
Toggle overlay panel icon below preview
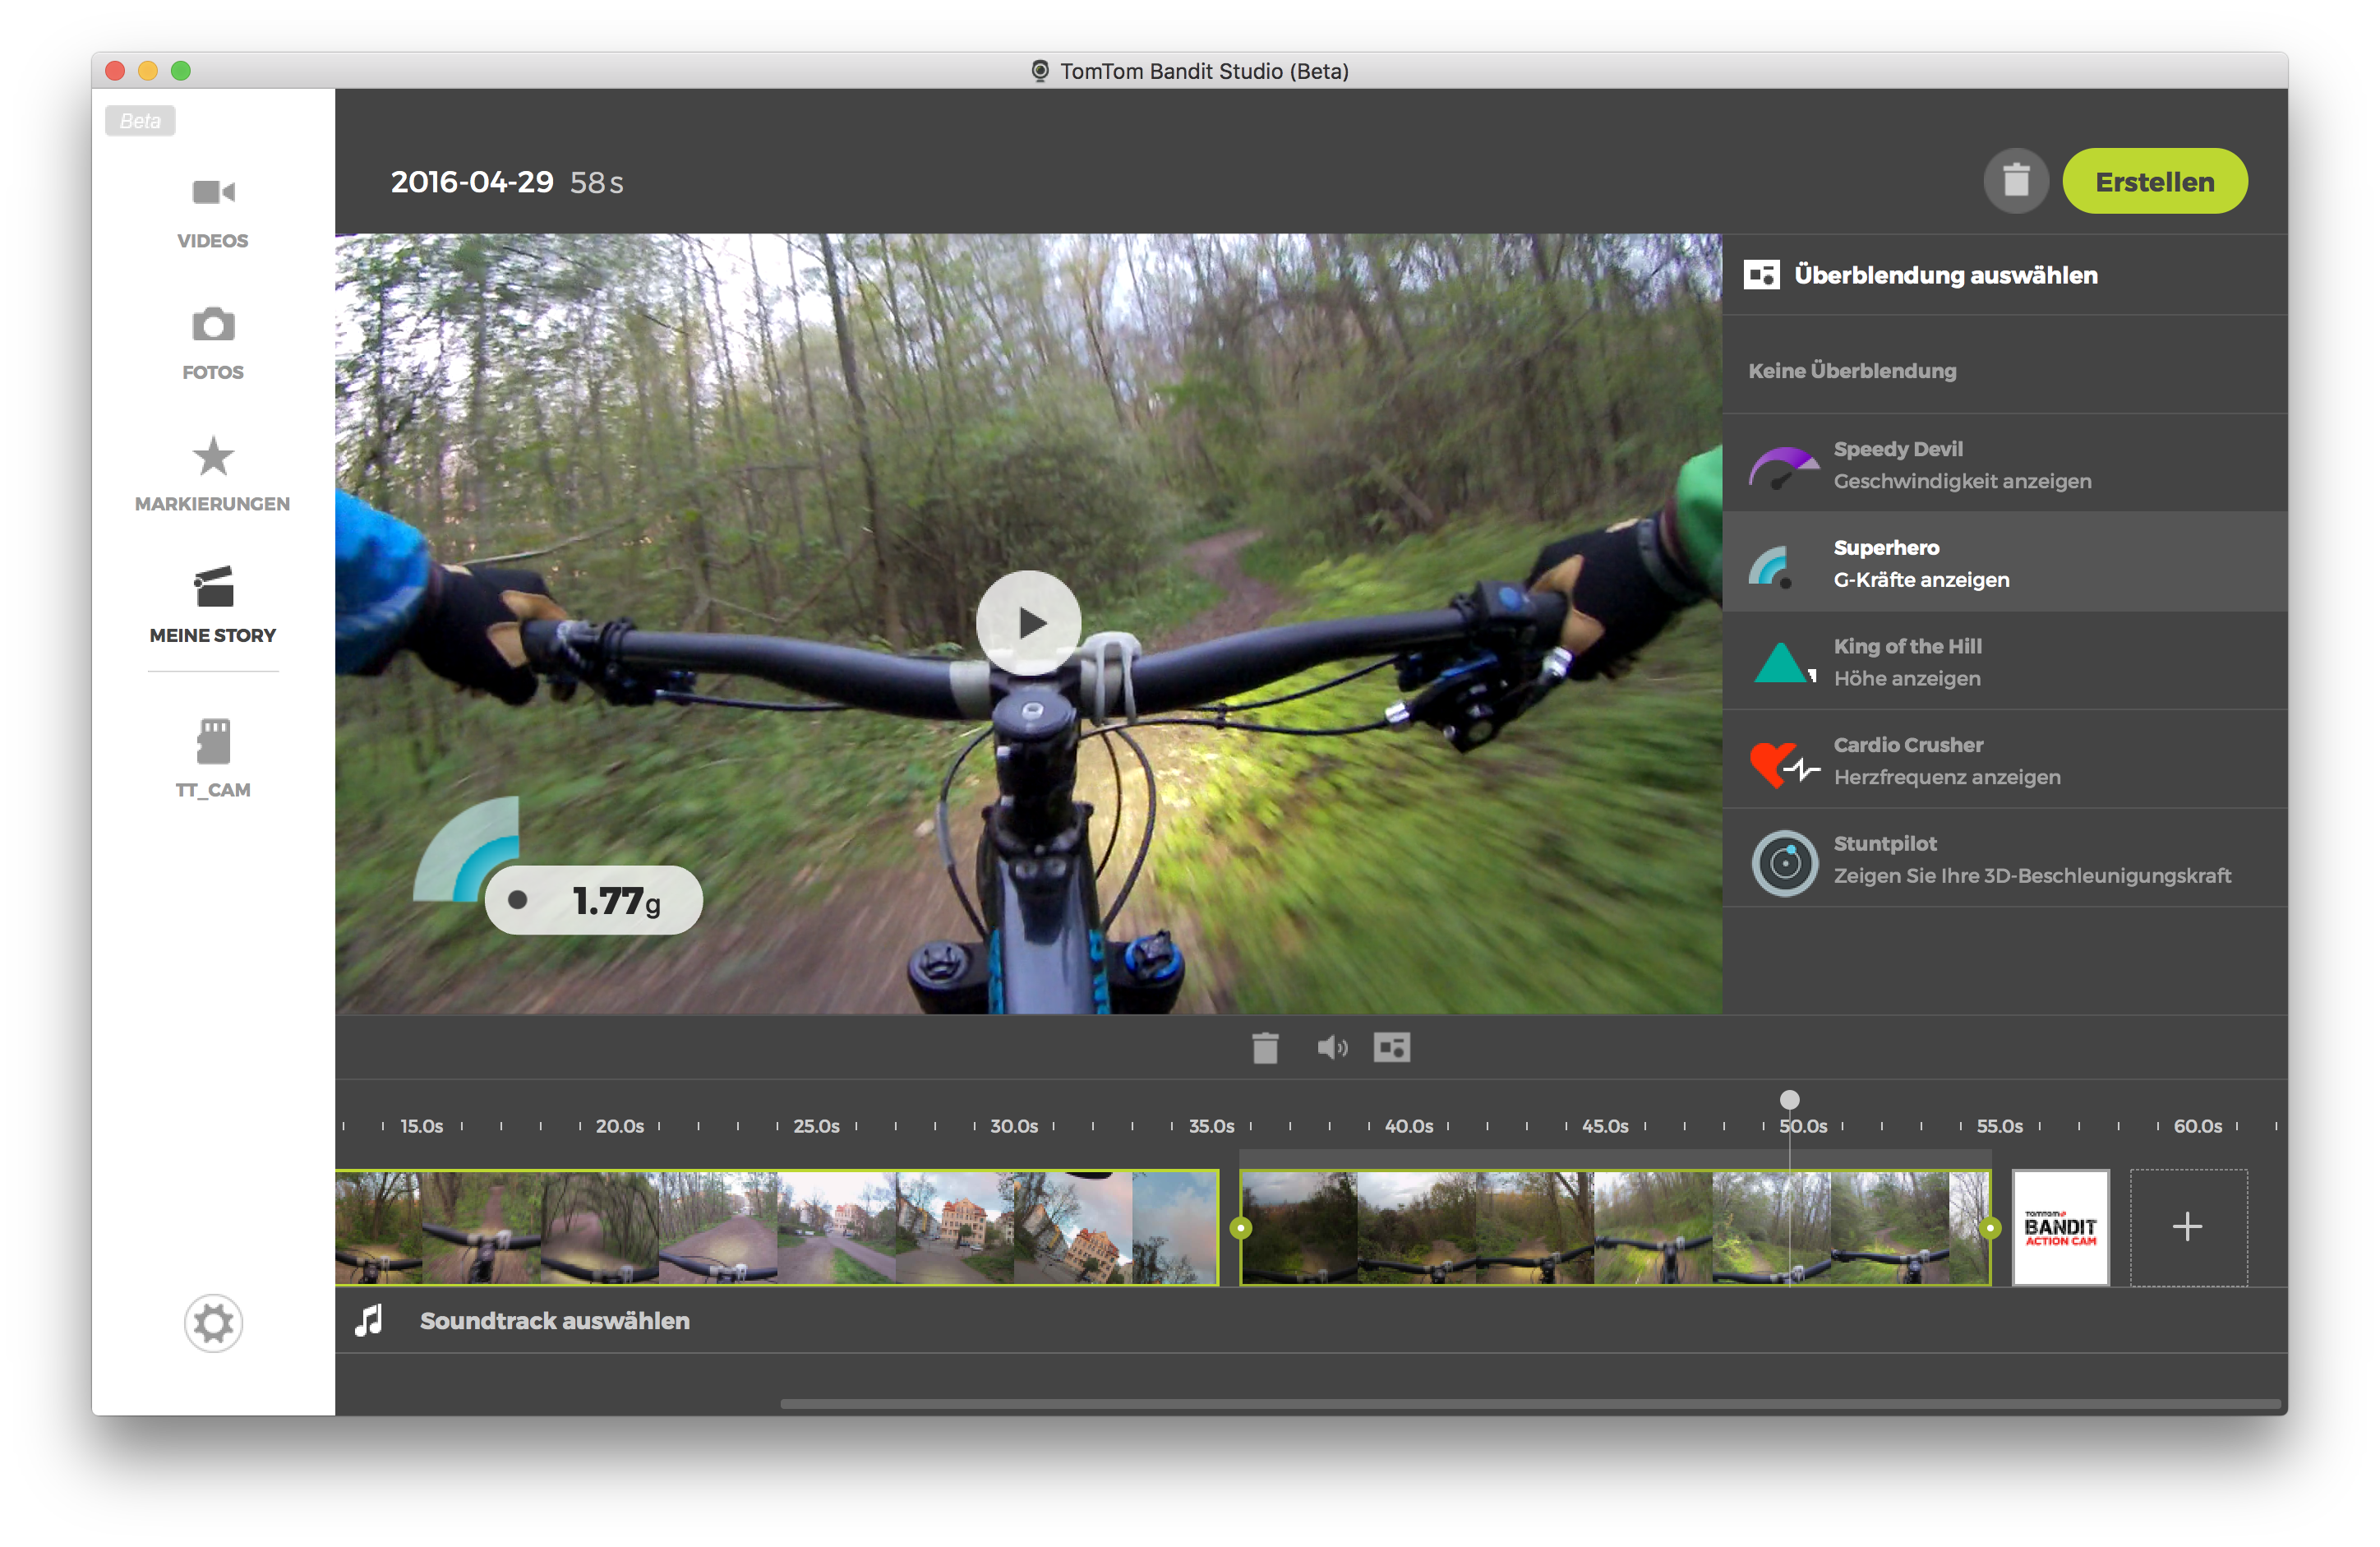click(1392, 1048)
